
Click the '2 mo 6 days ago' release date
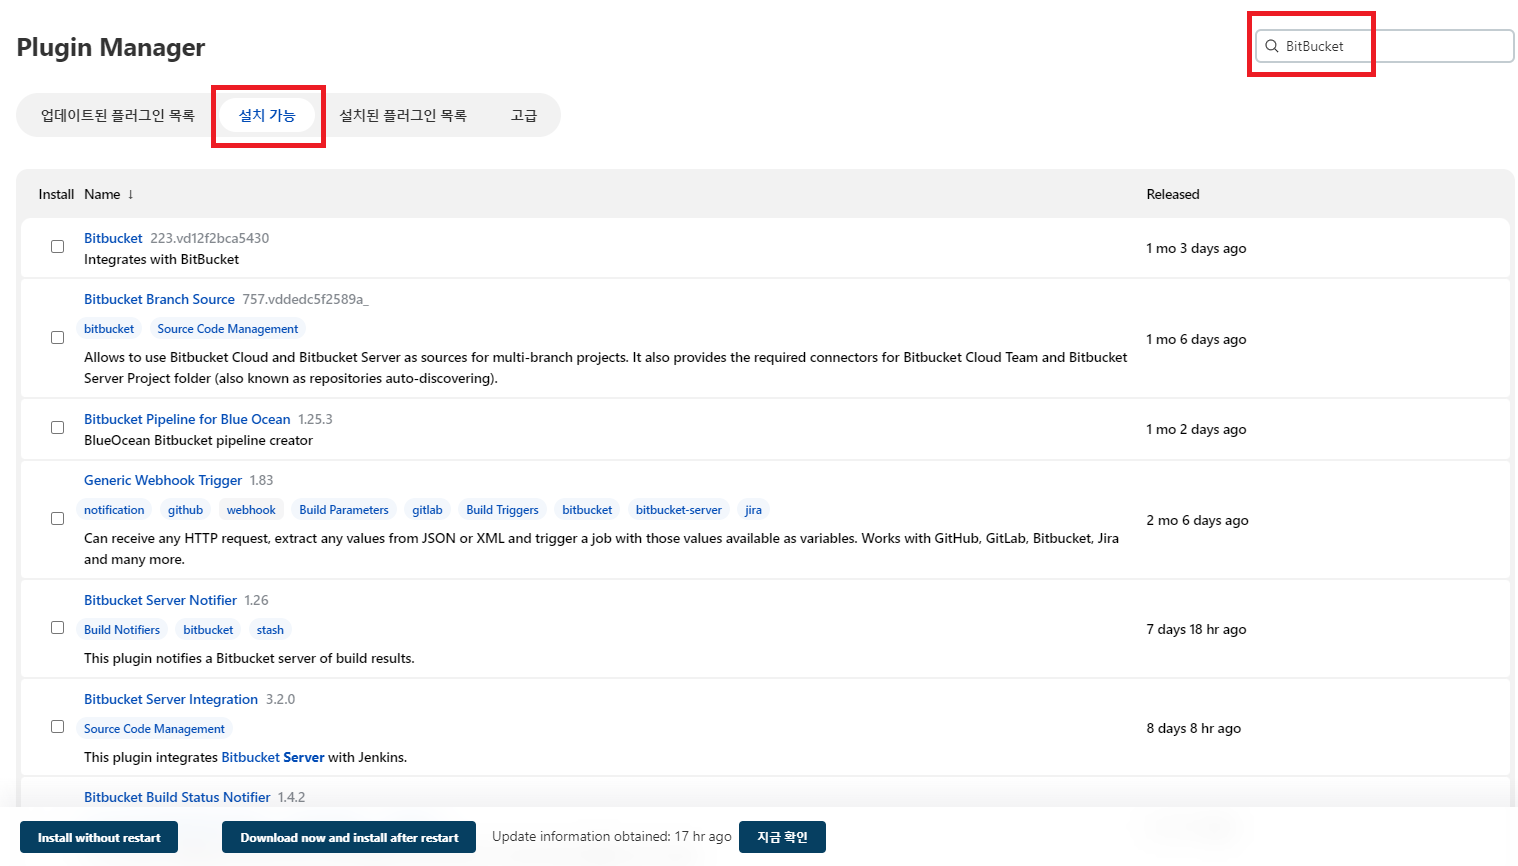click(1197, 520)
